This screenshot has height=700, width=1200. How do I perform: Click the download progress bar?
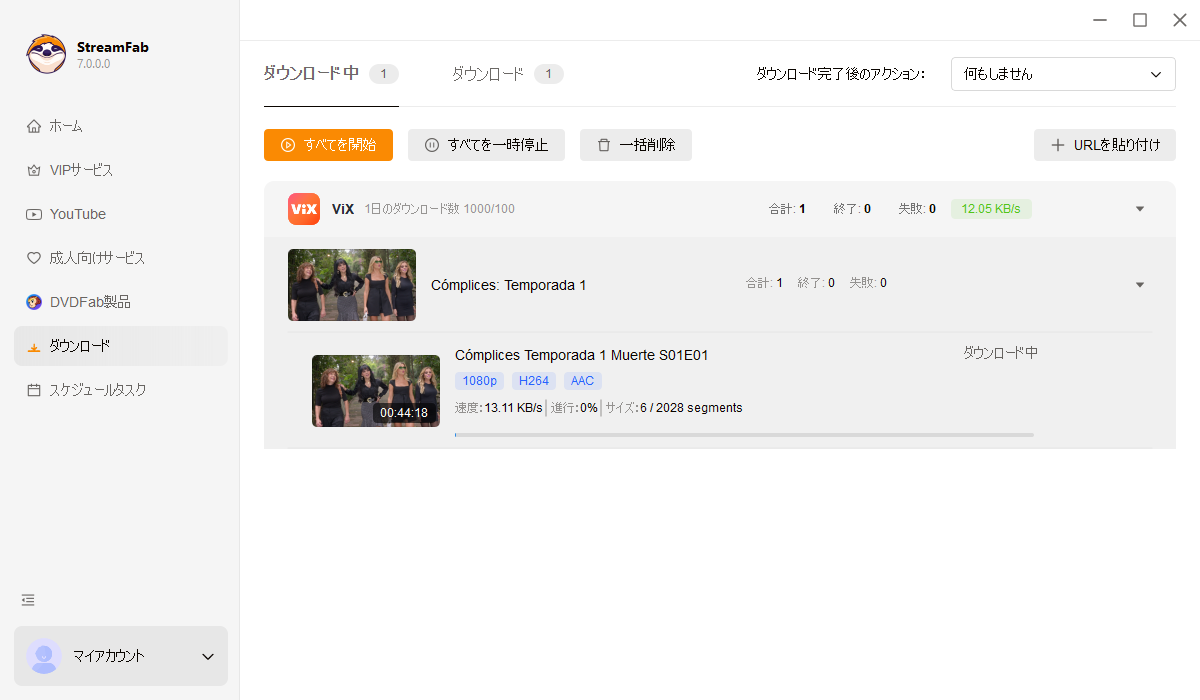pos(744,434)
